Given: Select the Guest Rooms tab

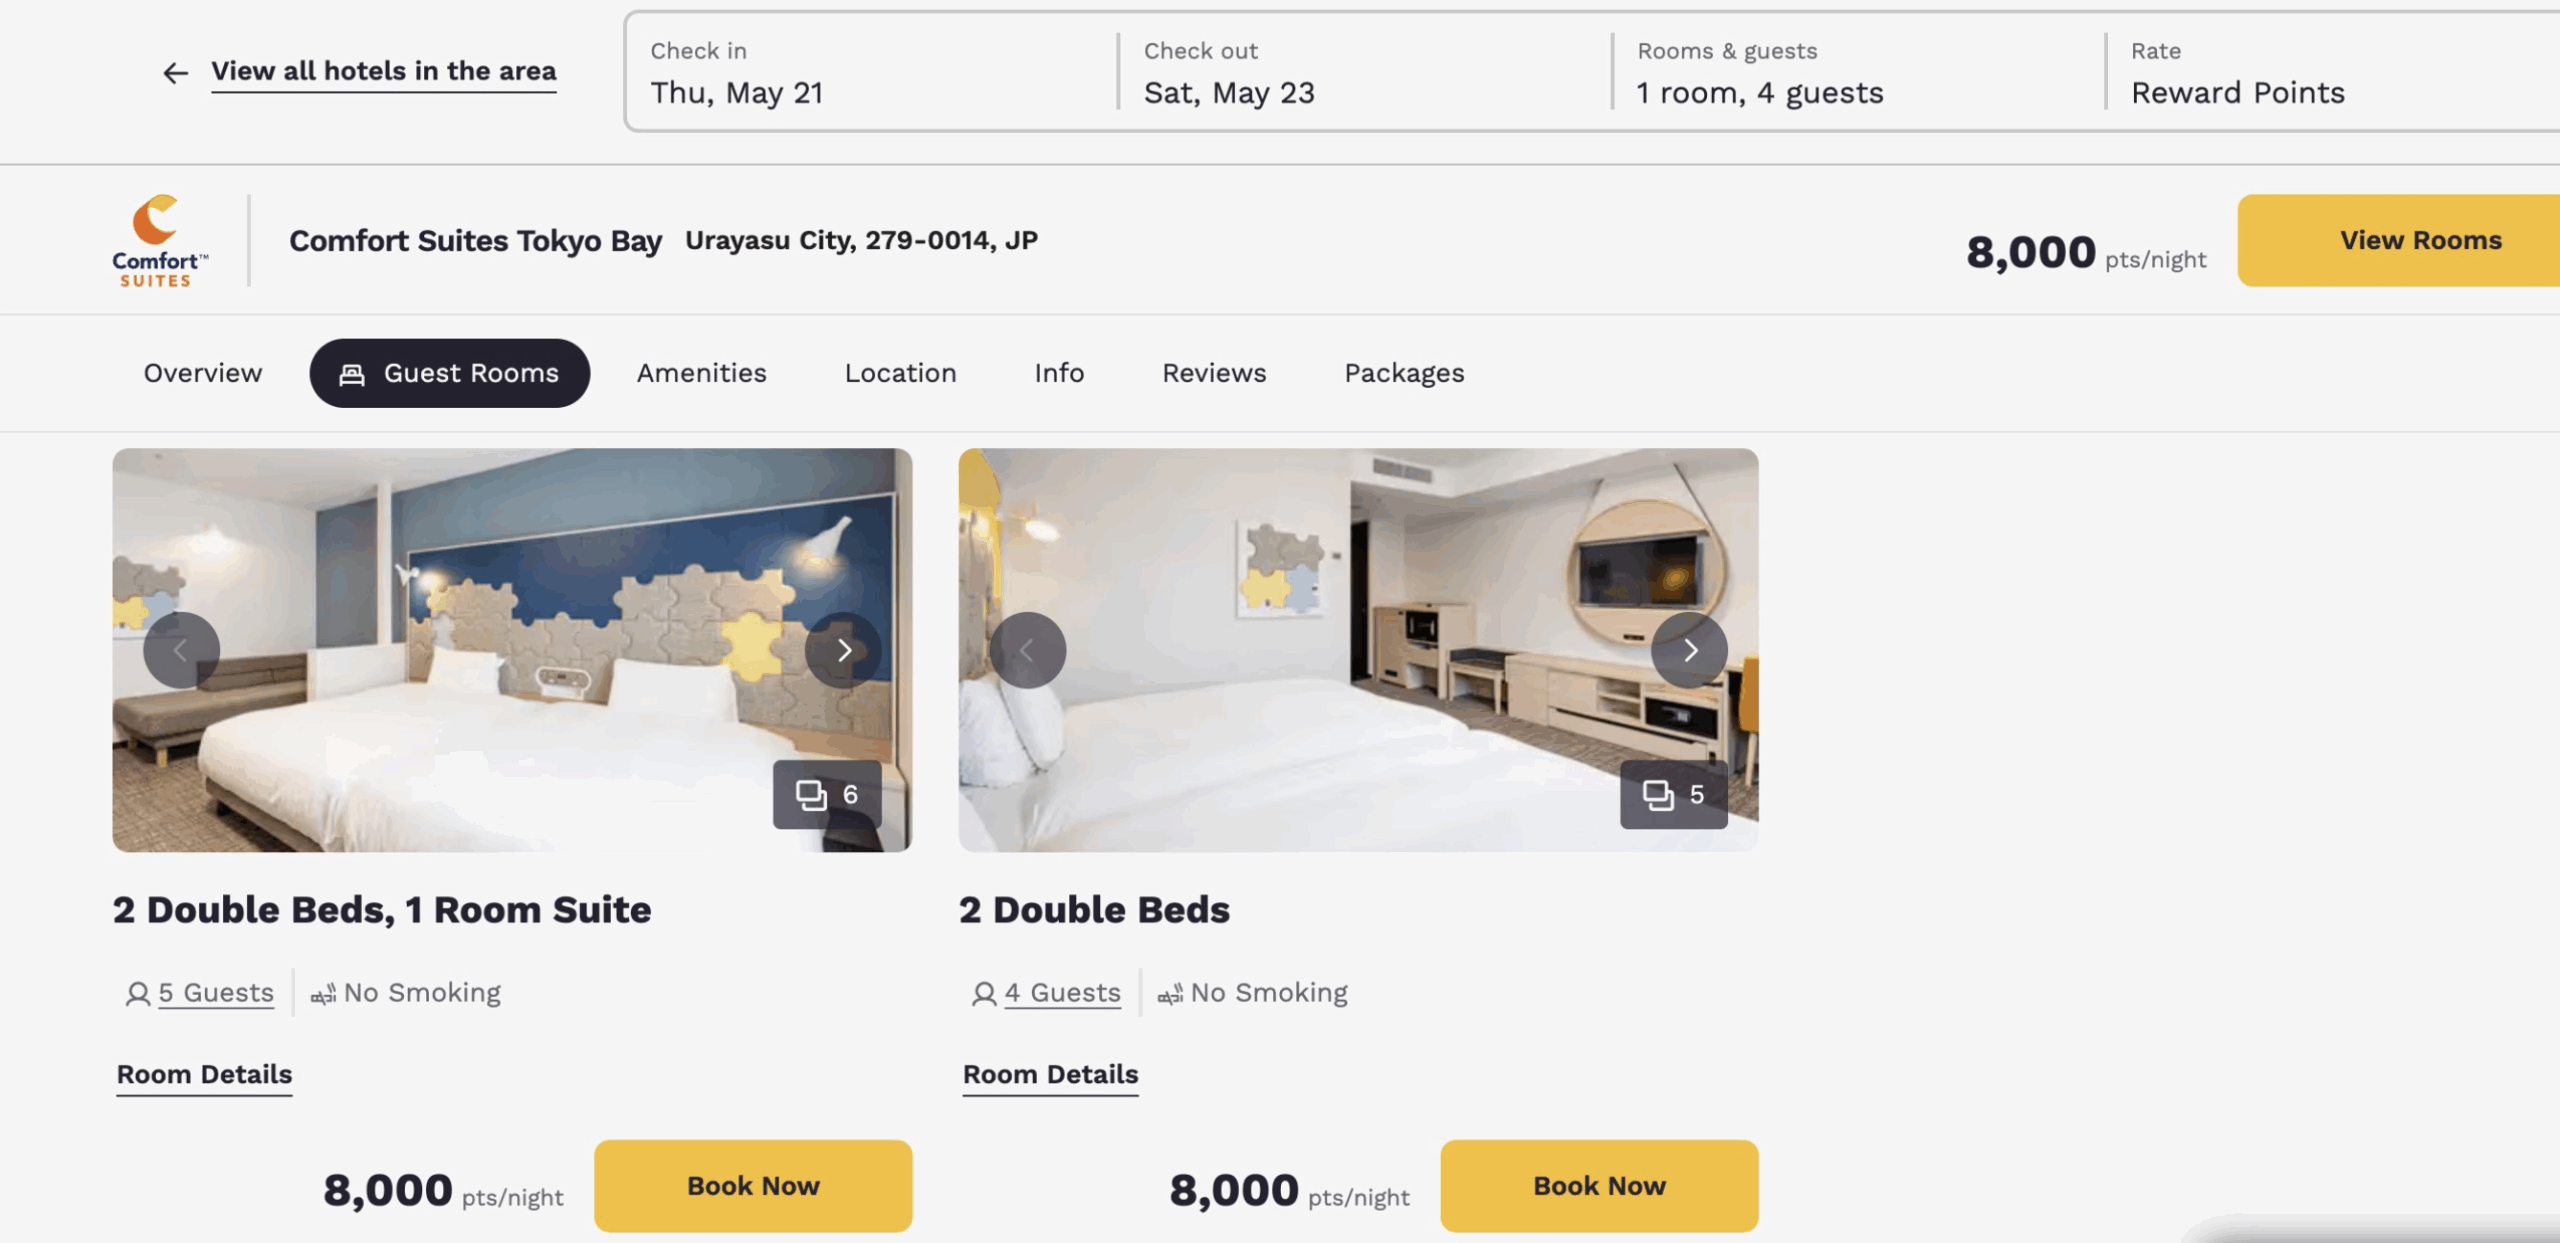Looking at the screenshot, I should point(450,373).
